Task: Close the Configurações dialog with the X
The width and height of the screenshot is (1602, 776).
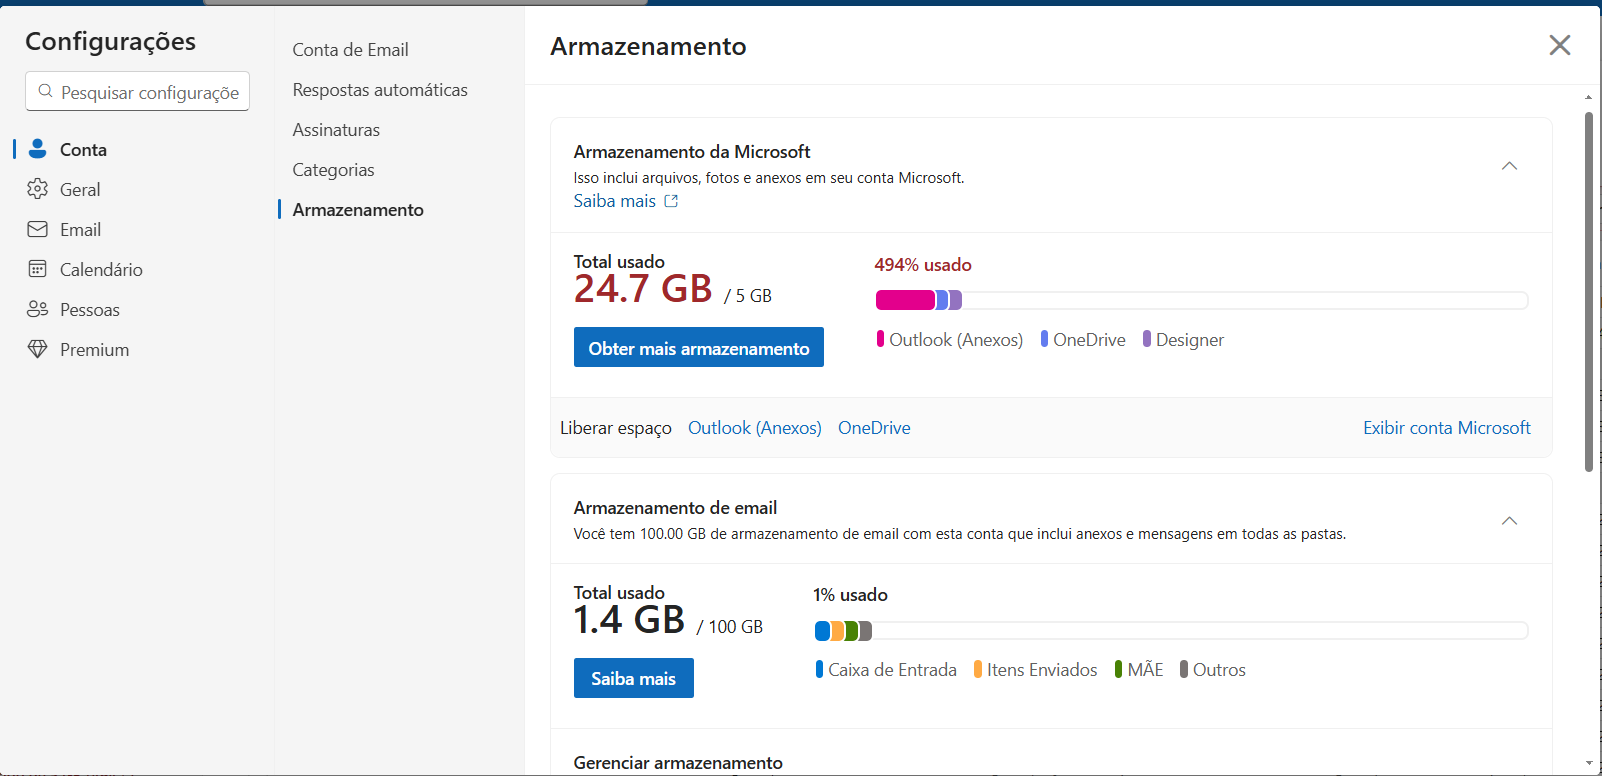Action: point(1560,45)
